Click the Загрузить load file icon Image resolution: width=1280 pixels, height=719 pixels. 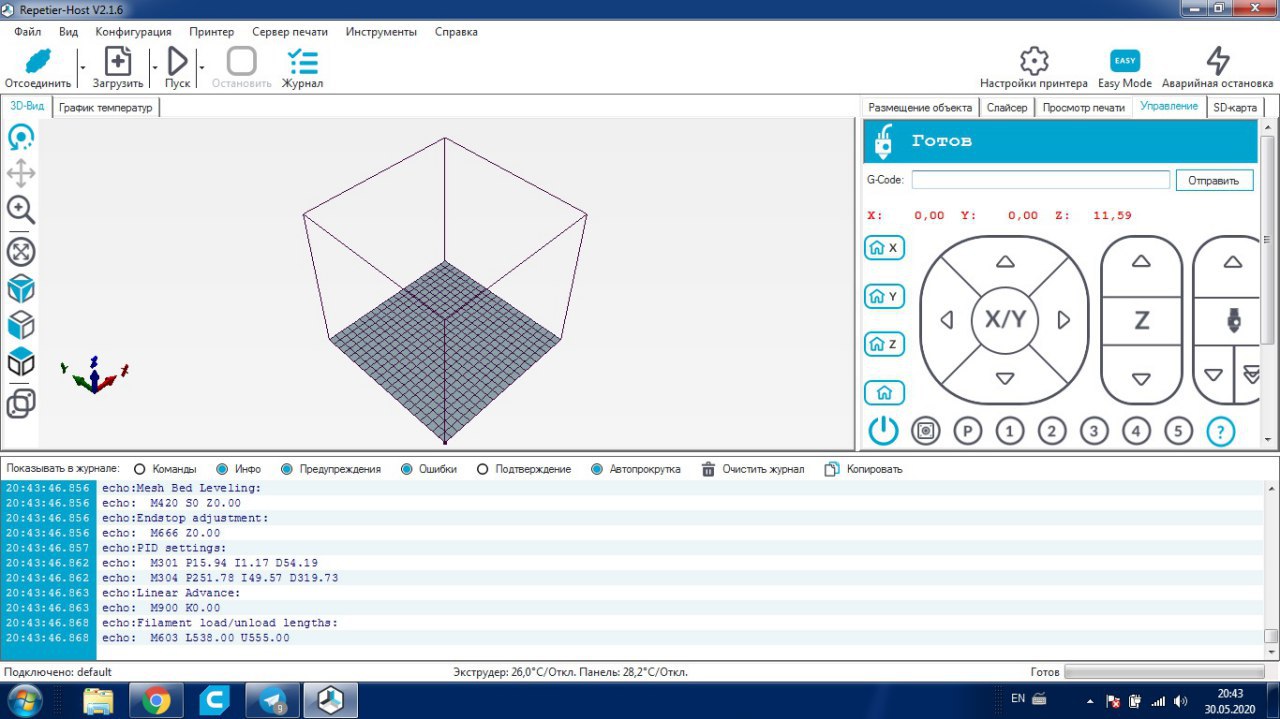pyautogui.click(x=118, y=61)
